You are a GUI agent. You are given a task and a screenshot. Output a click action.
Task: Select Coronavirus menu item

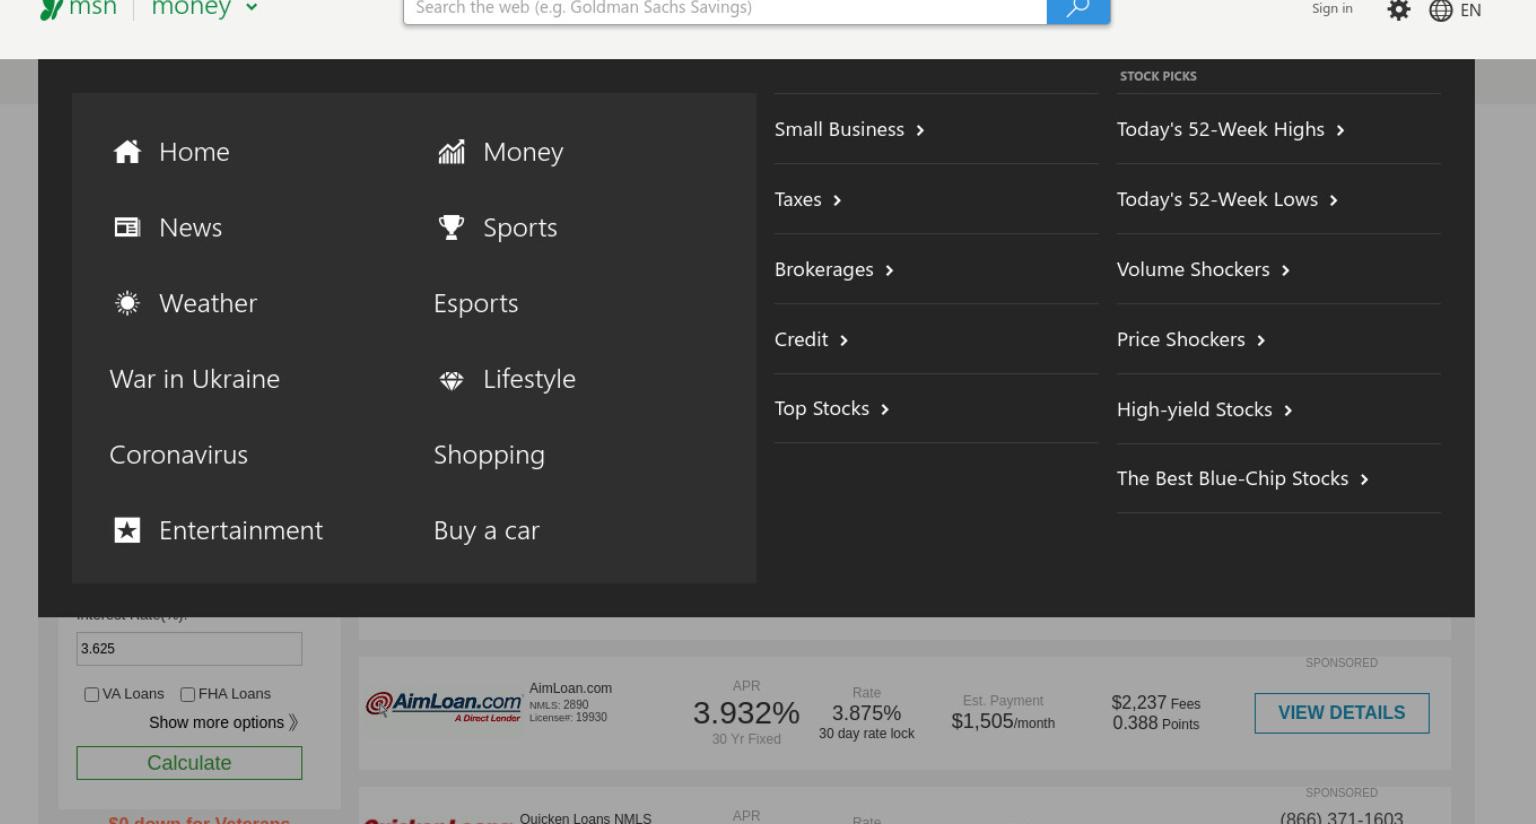point(179,455)
